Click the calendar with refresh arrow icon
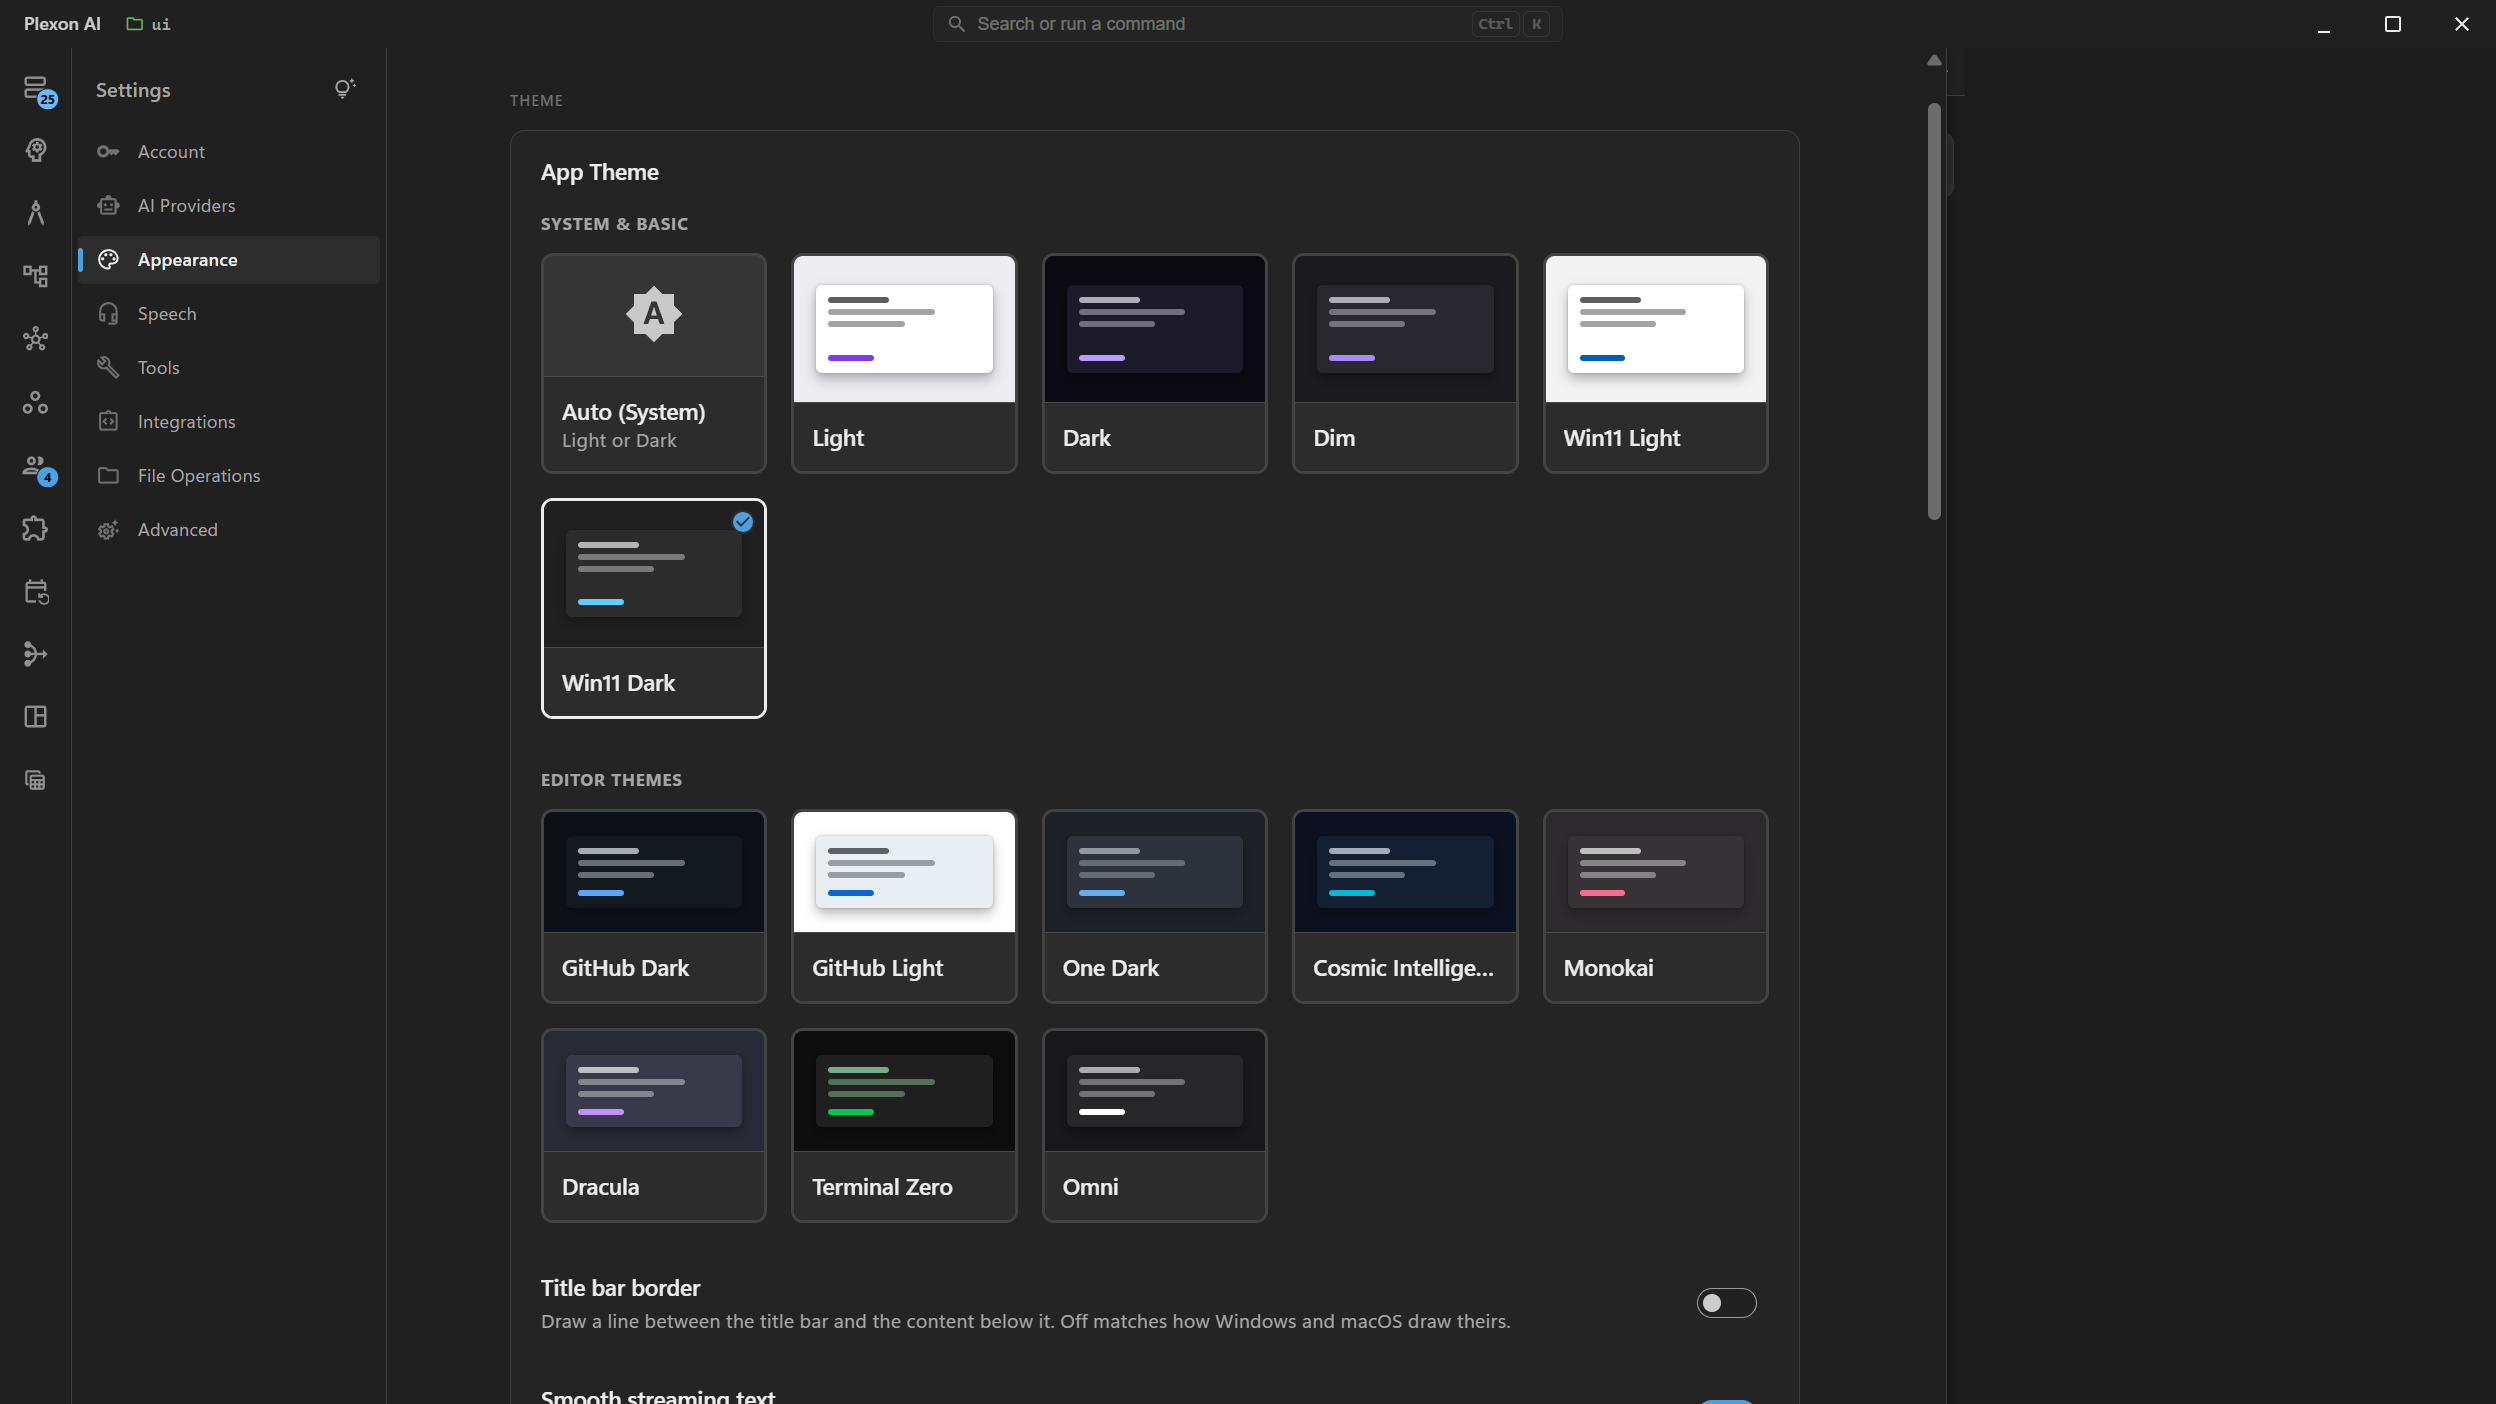Screen dimensions: 2496x1404 pyautogui.click(x=36, y=591)
